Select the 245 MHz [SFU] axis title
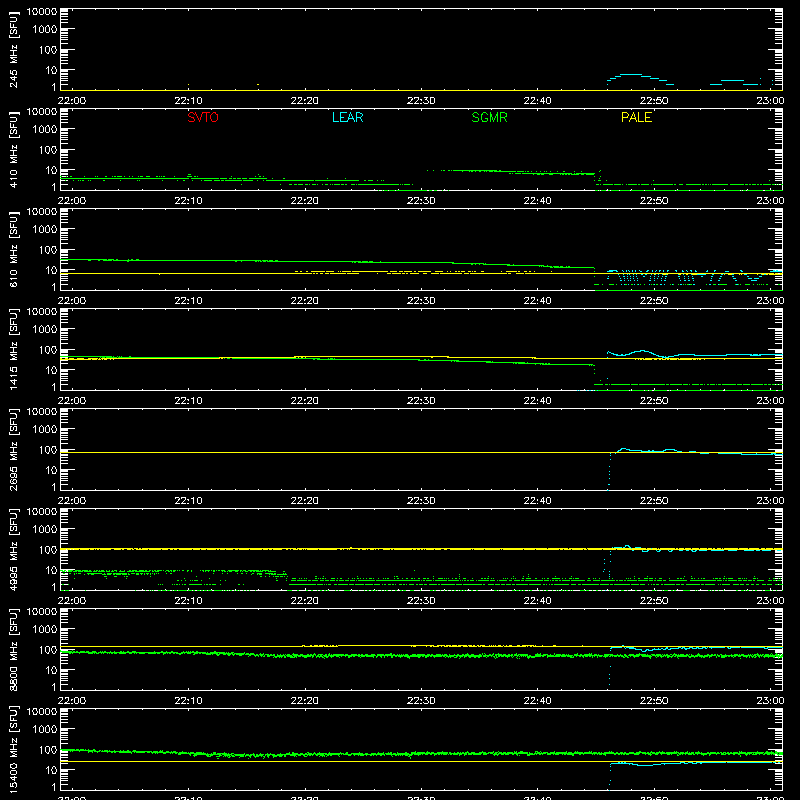Image resolution: width=800 pixels, height=800 pixels. [14, 51]
